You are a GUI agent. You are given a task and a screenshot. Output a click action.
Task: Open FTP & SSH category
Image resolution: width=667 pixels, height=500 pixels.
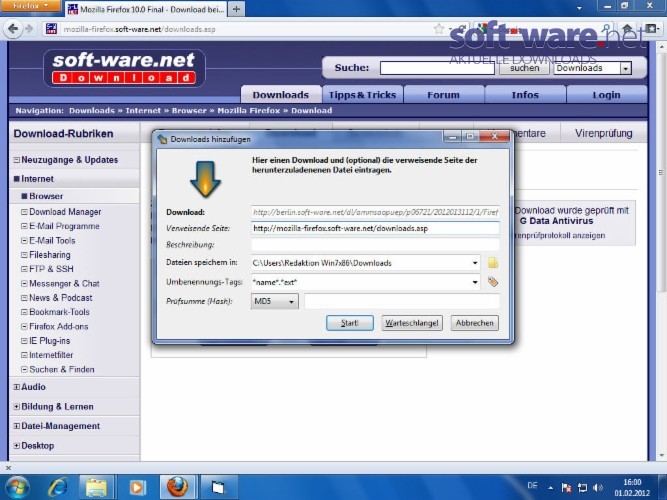click(51, 269)
